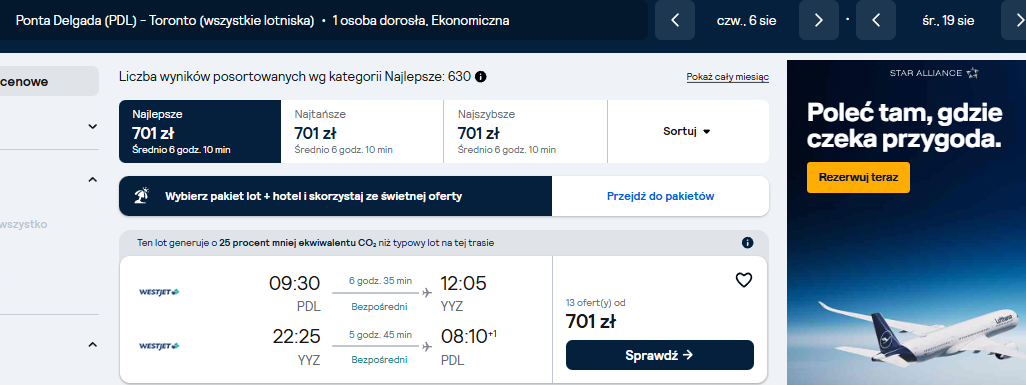This screenshot has height=385, width=1026.
Task: Open the Sortuj dropdown
Action: coord(687,131)
